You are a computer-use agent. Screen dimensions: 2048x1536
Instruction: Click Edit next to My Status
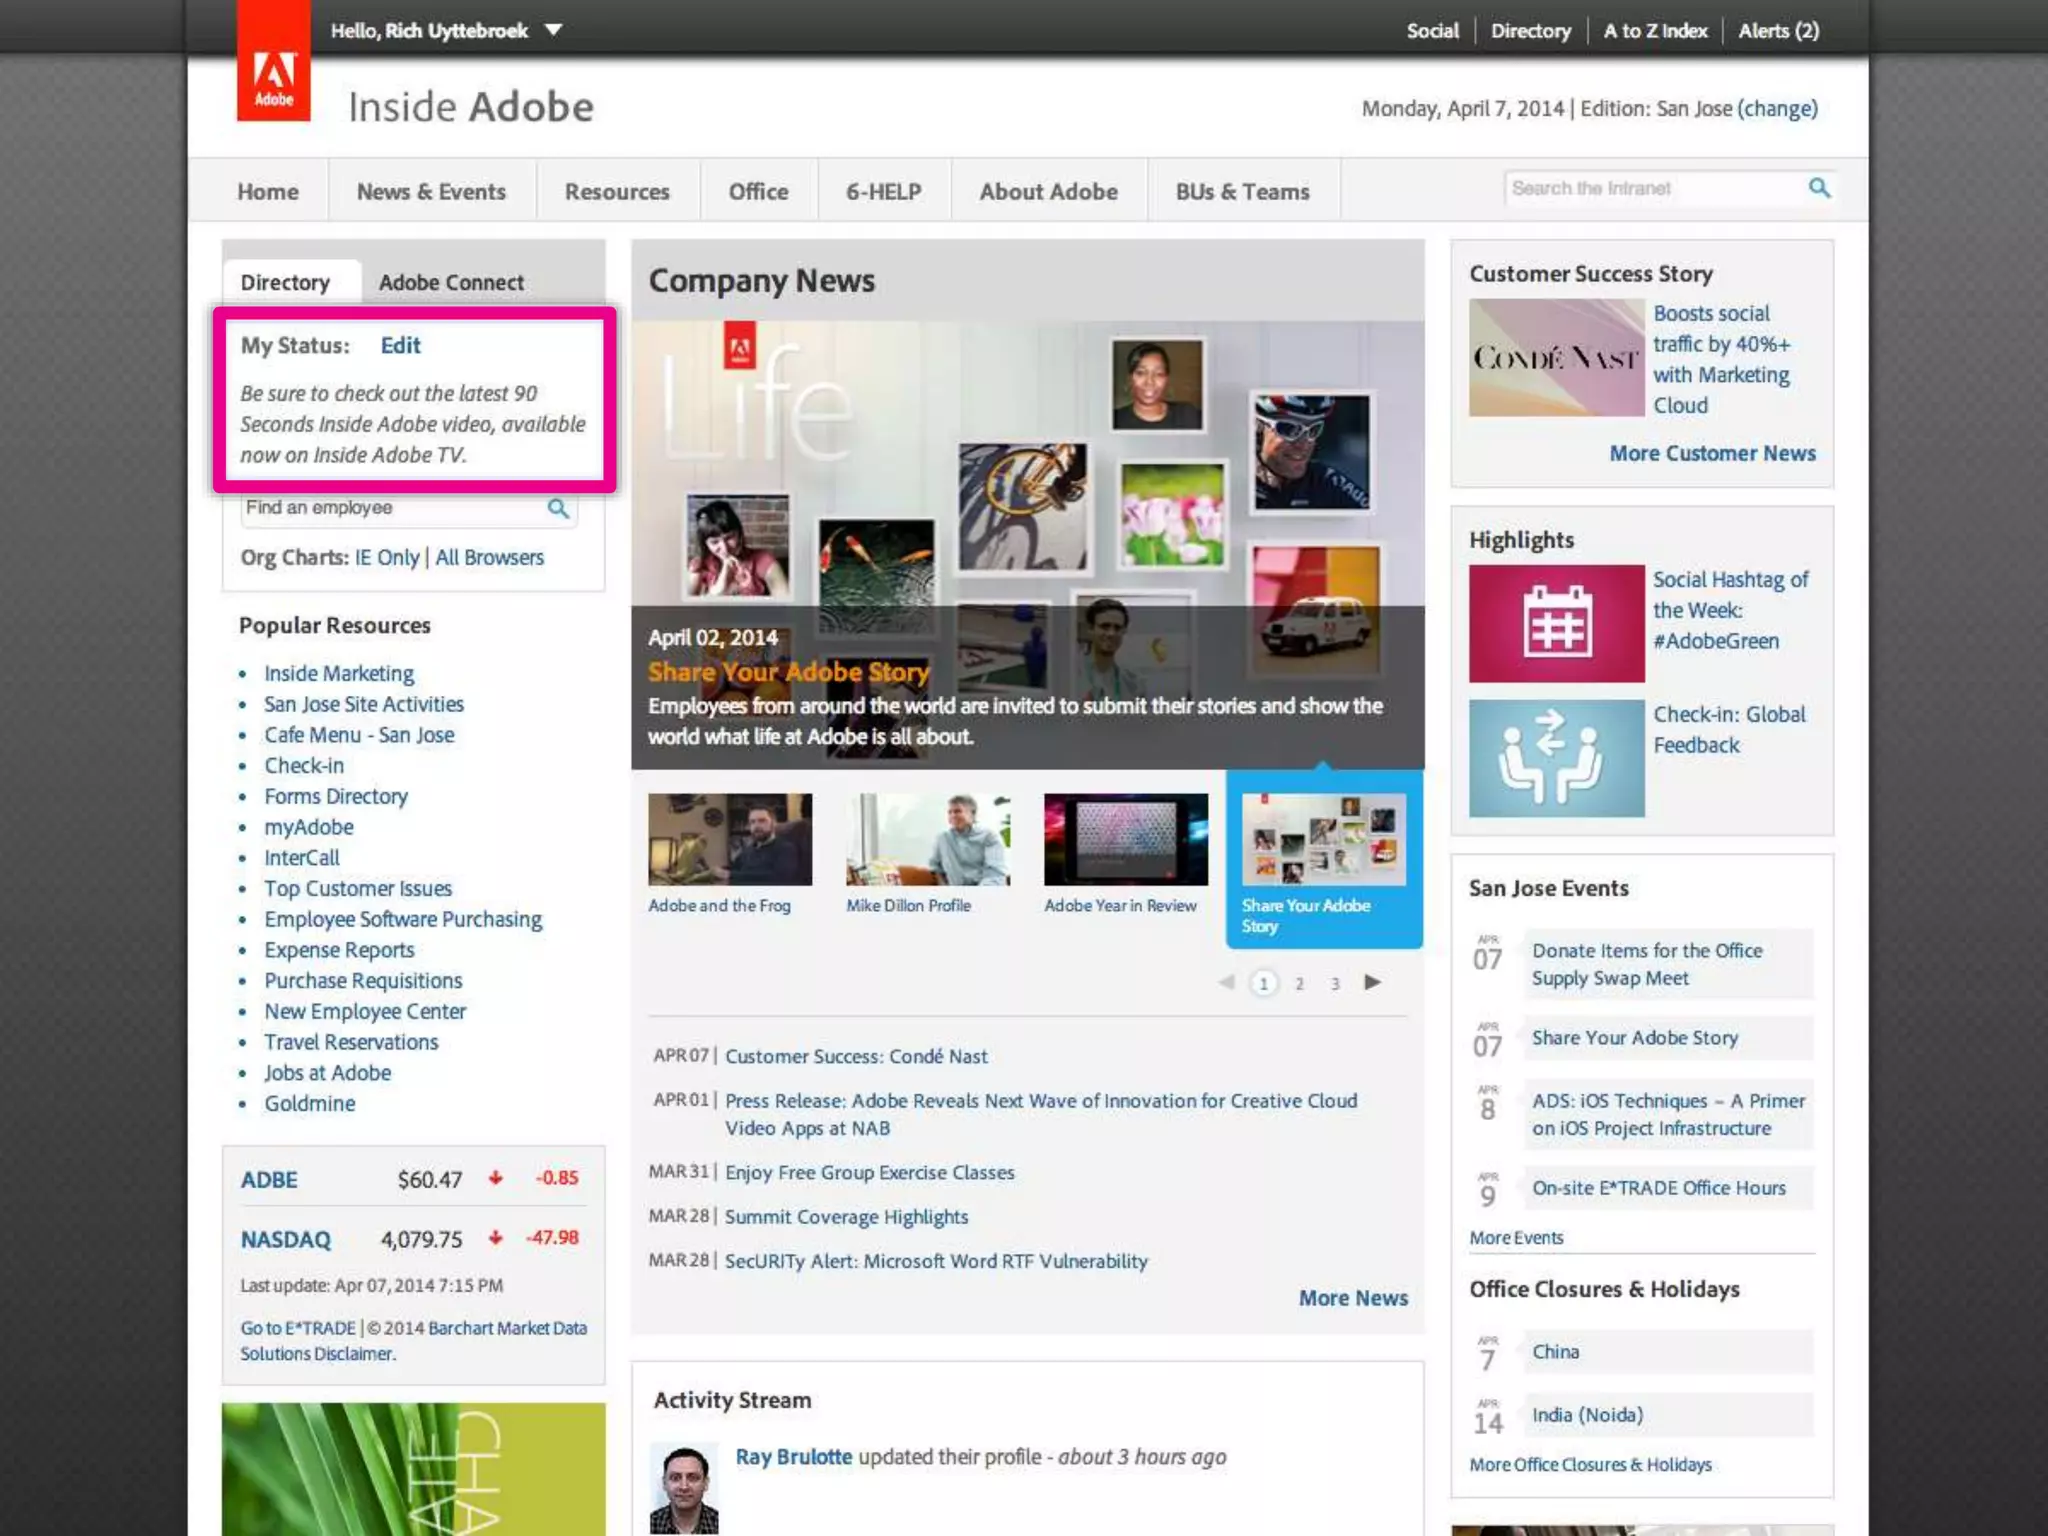(x=400, y=345)
